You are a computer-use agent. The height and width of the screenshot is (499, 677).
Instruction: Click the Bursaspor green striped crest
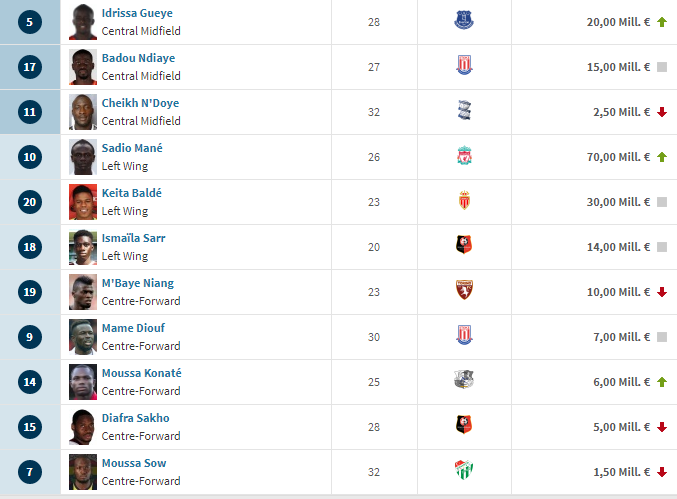pos(464,470)
